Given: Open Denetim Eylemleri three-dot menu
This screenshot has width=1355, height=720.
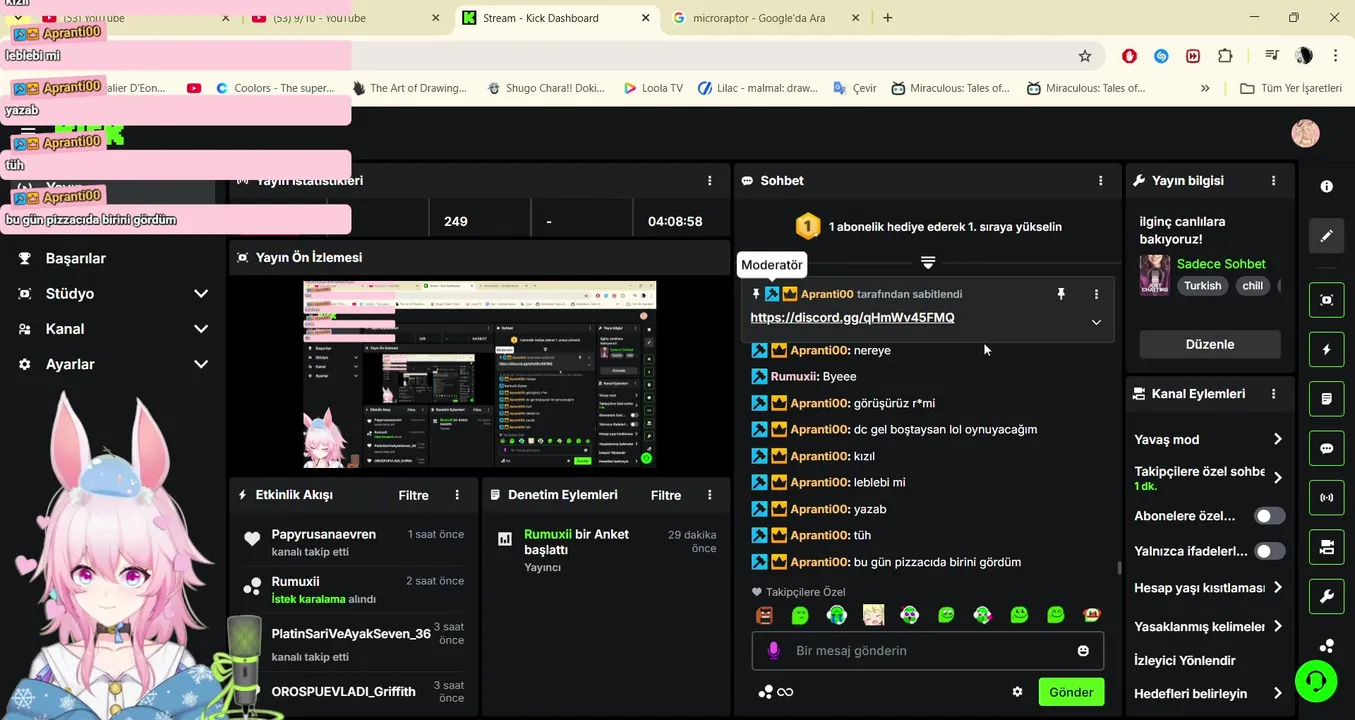Looking at the screenshot, I should (710, 495).
